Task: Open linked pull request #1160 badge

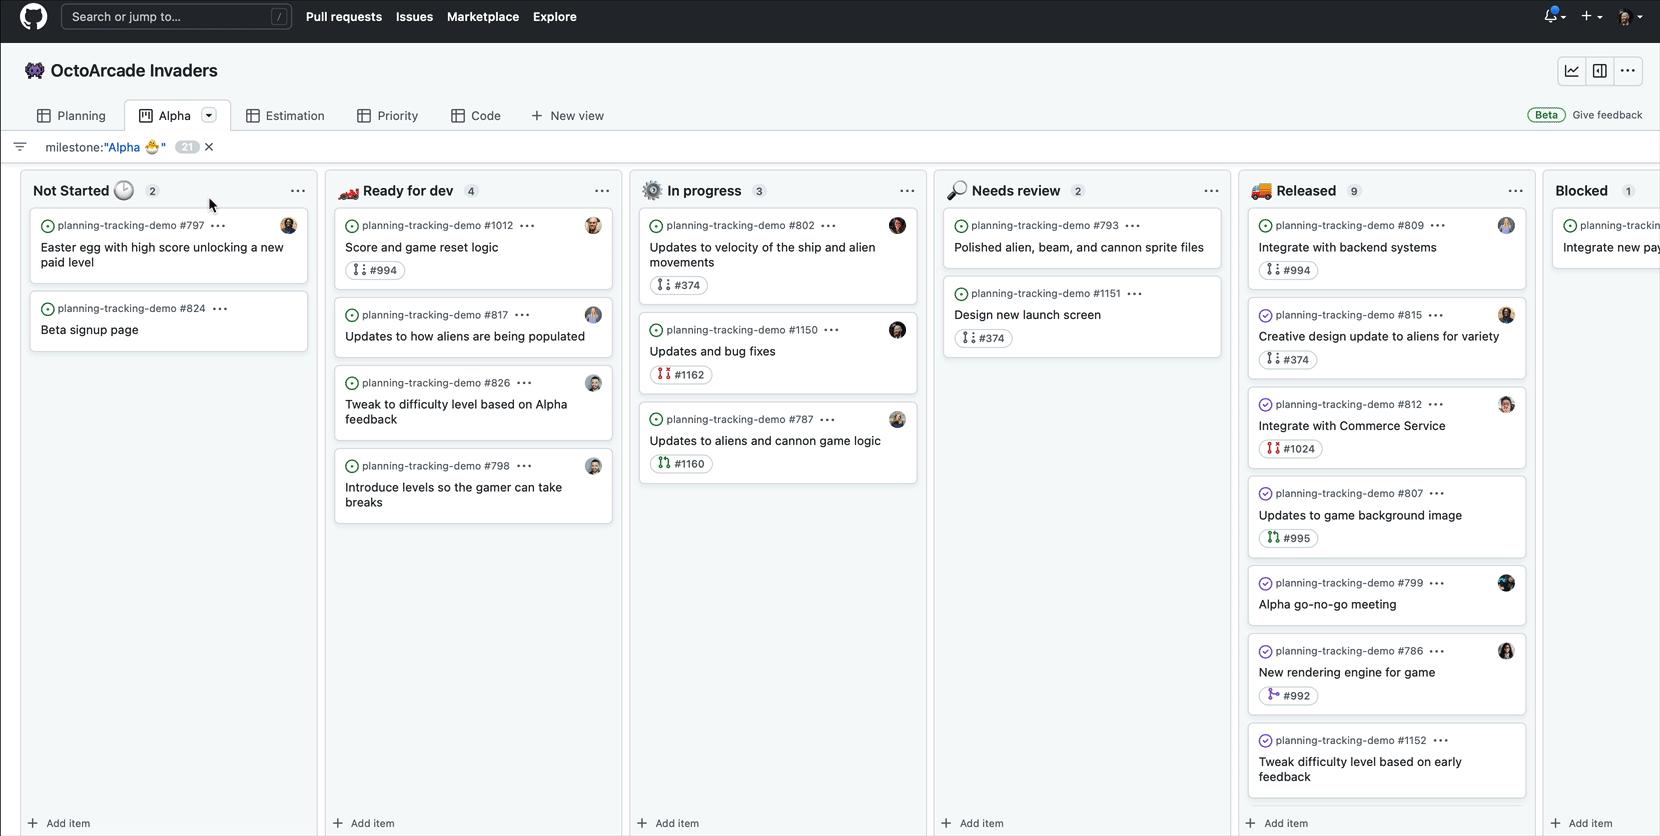Action: (x=680, y=464)
